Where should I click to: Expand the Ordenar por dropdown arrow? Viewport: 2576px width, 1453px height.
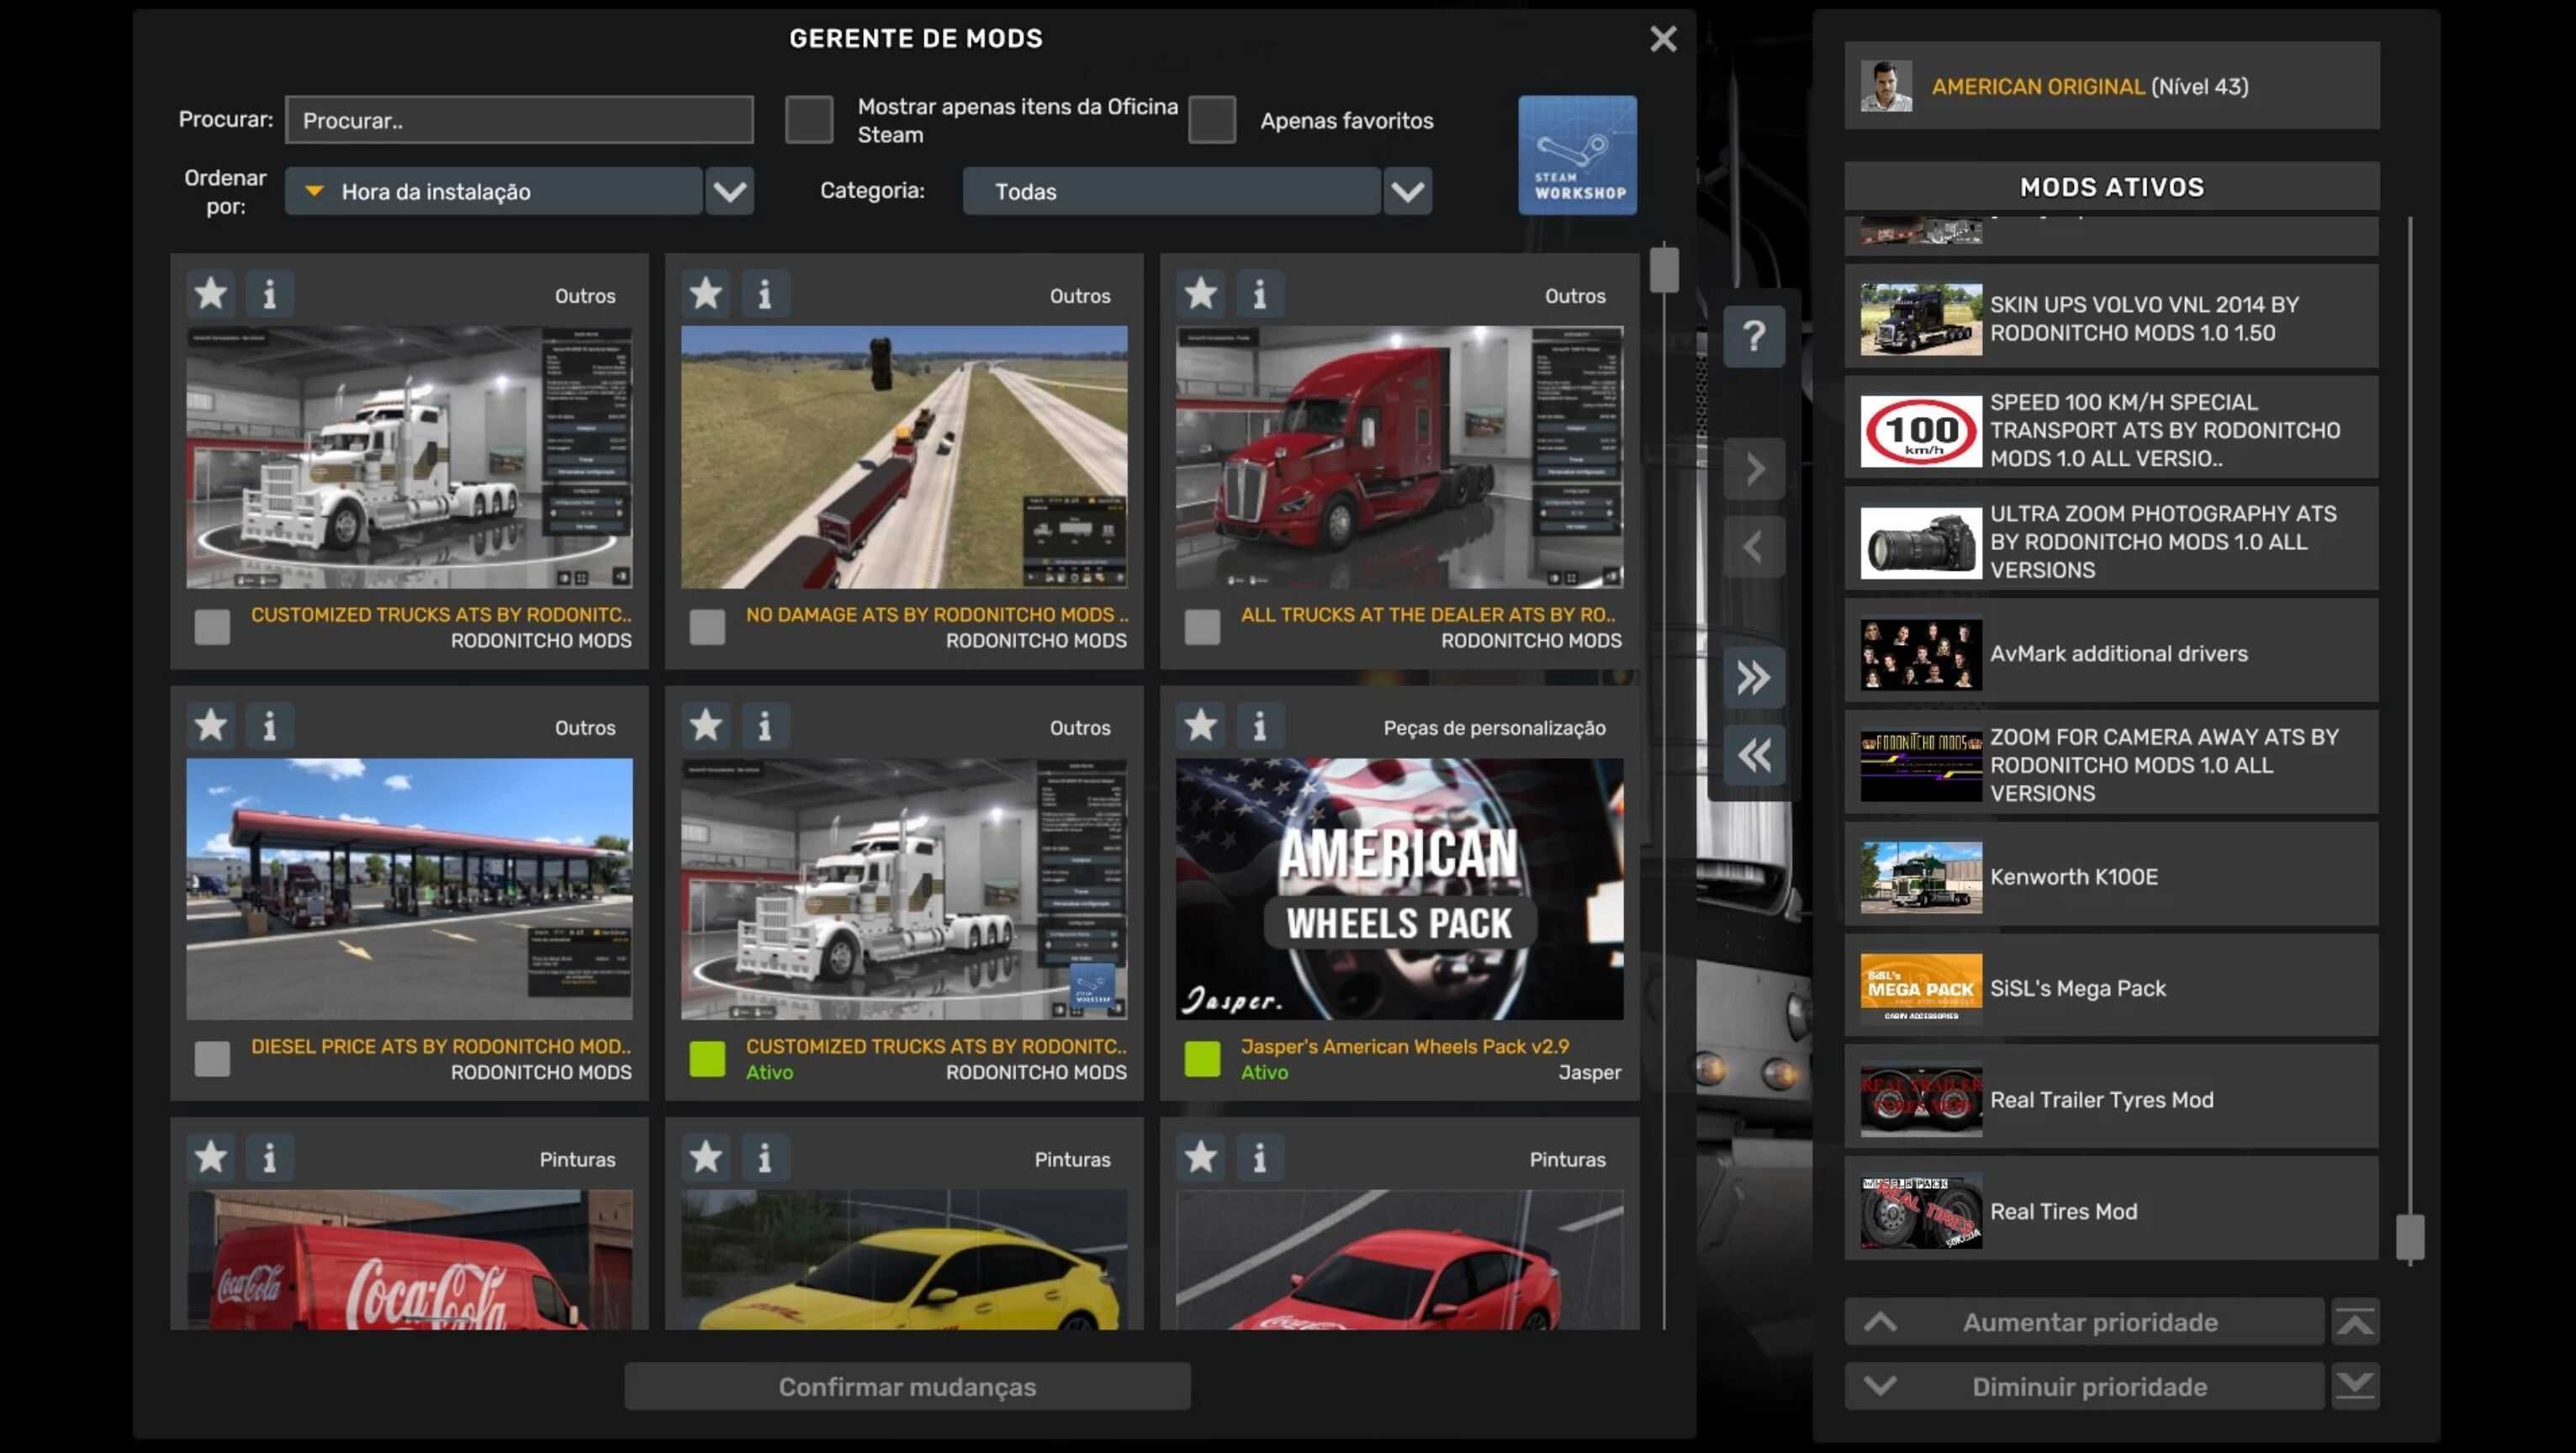click(x=729, y=191)
